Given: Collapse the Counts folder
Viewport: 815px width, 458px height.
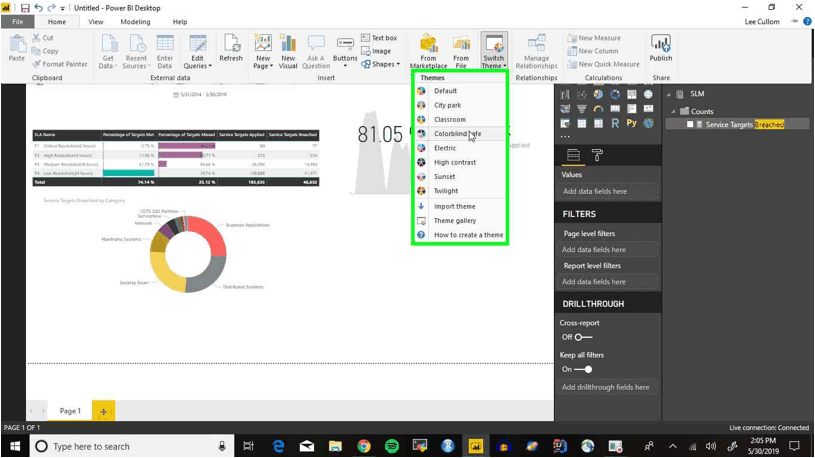Looking at the screenshot, I should pyautogui.click(x=673, y=111).
